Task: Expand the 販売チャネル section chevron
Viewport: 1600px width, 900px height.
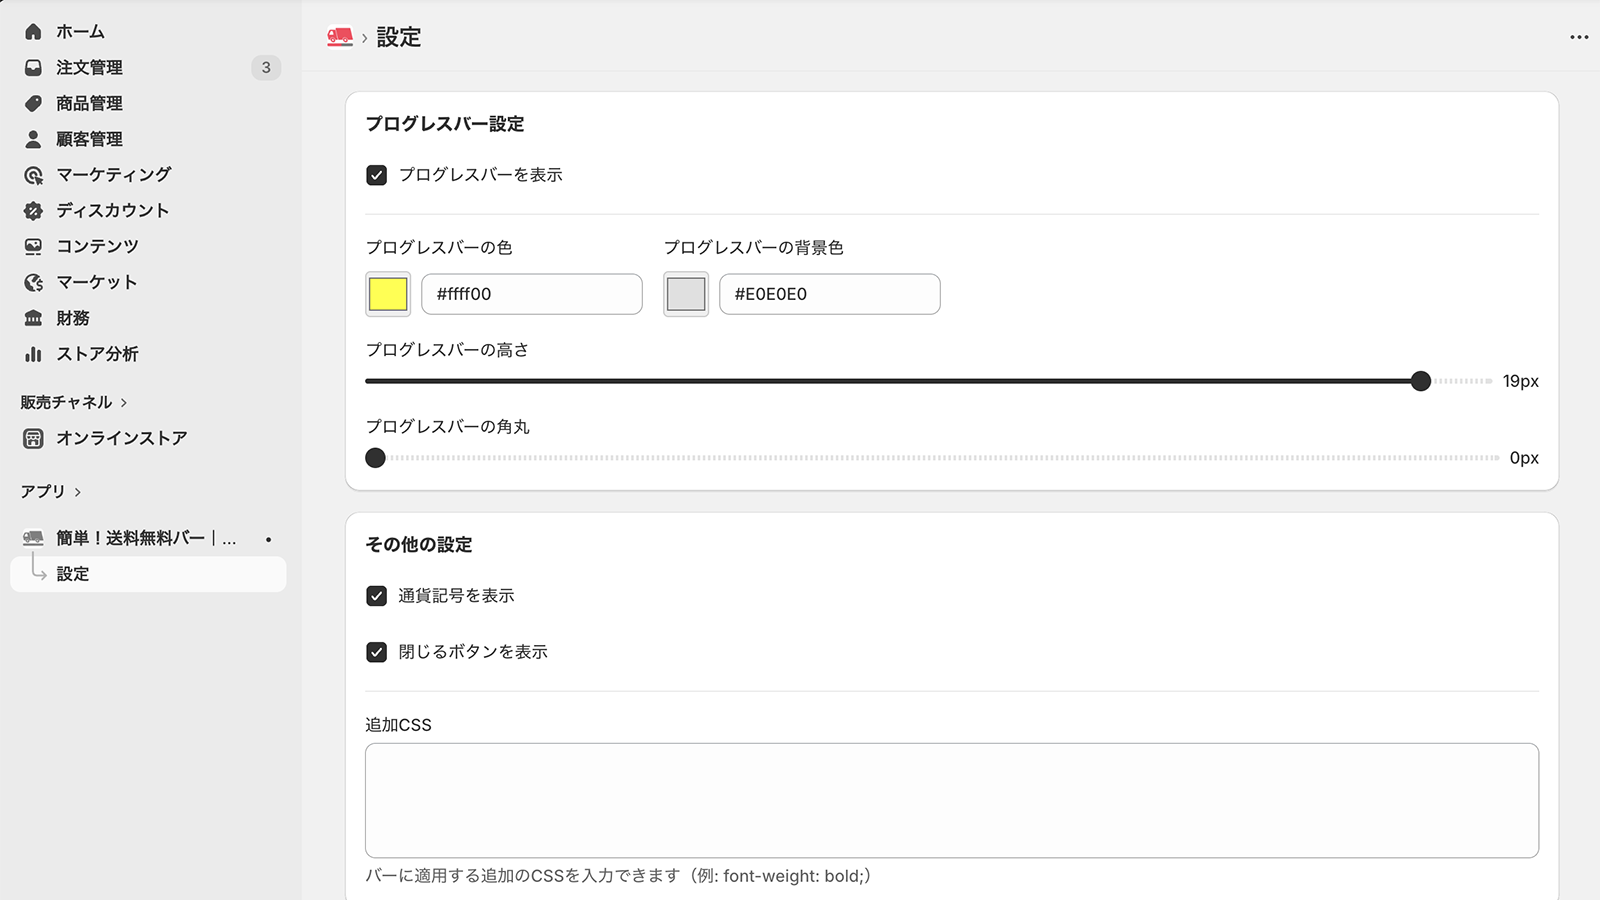Action: coord(124,403)
